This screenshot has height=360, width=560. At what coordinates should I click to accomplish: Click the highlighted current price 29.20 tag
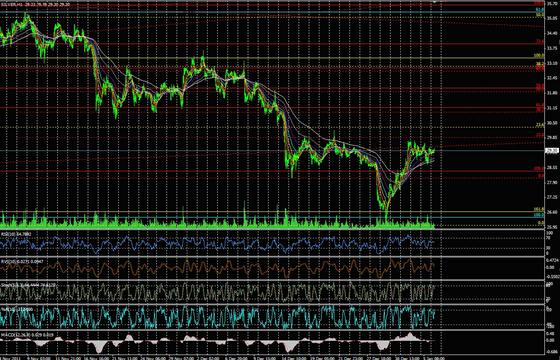point(551,151)
